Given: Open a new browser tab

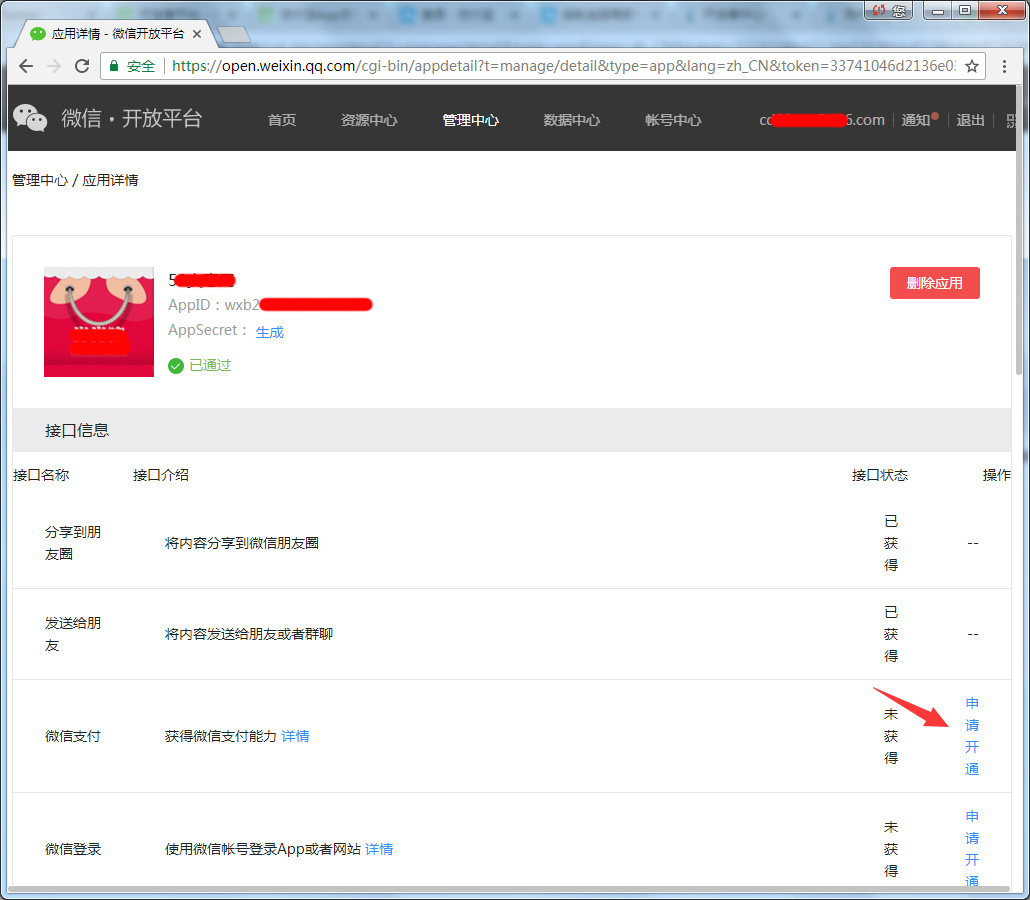Looking at the screenshot, I should coord(233,35).
